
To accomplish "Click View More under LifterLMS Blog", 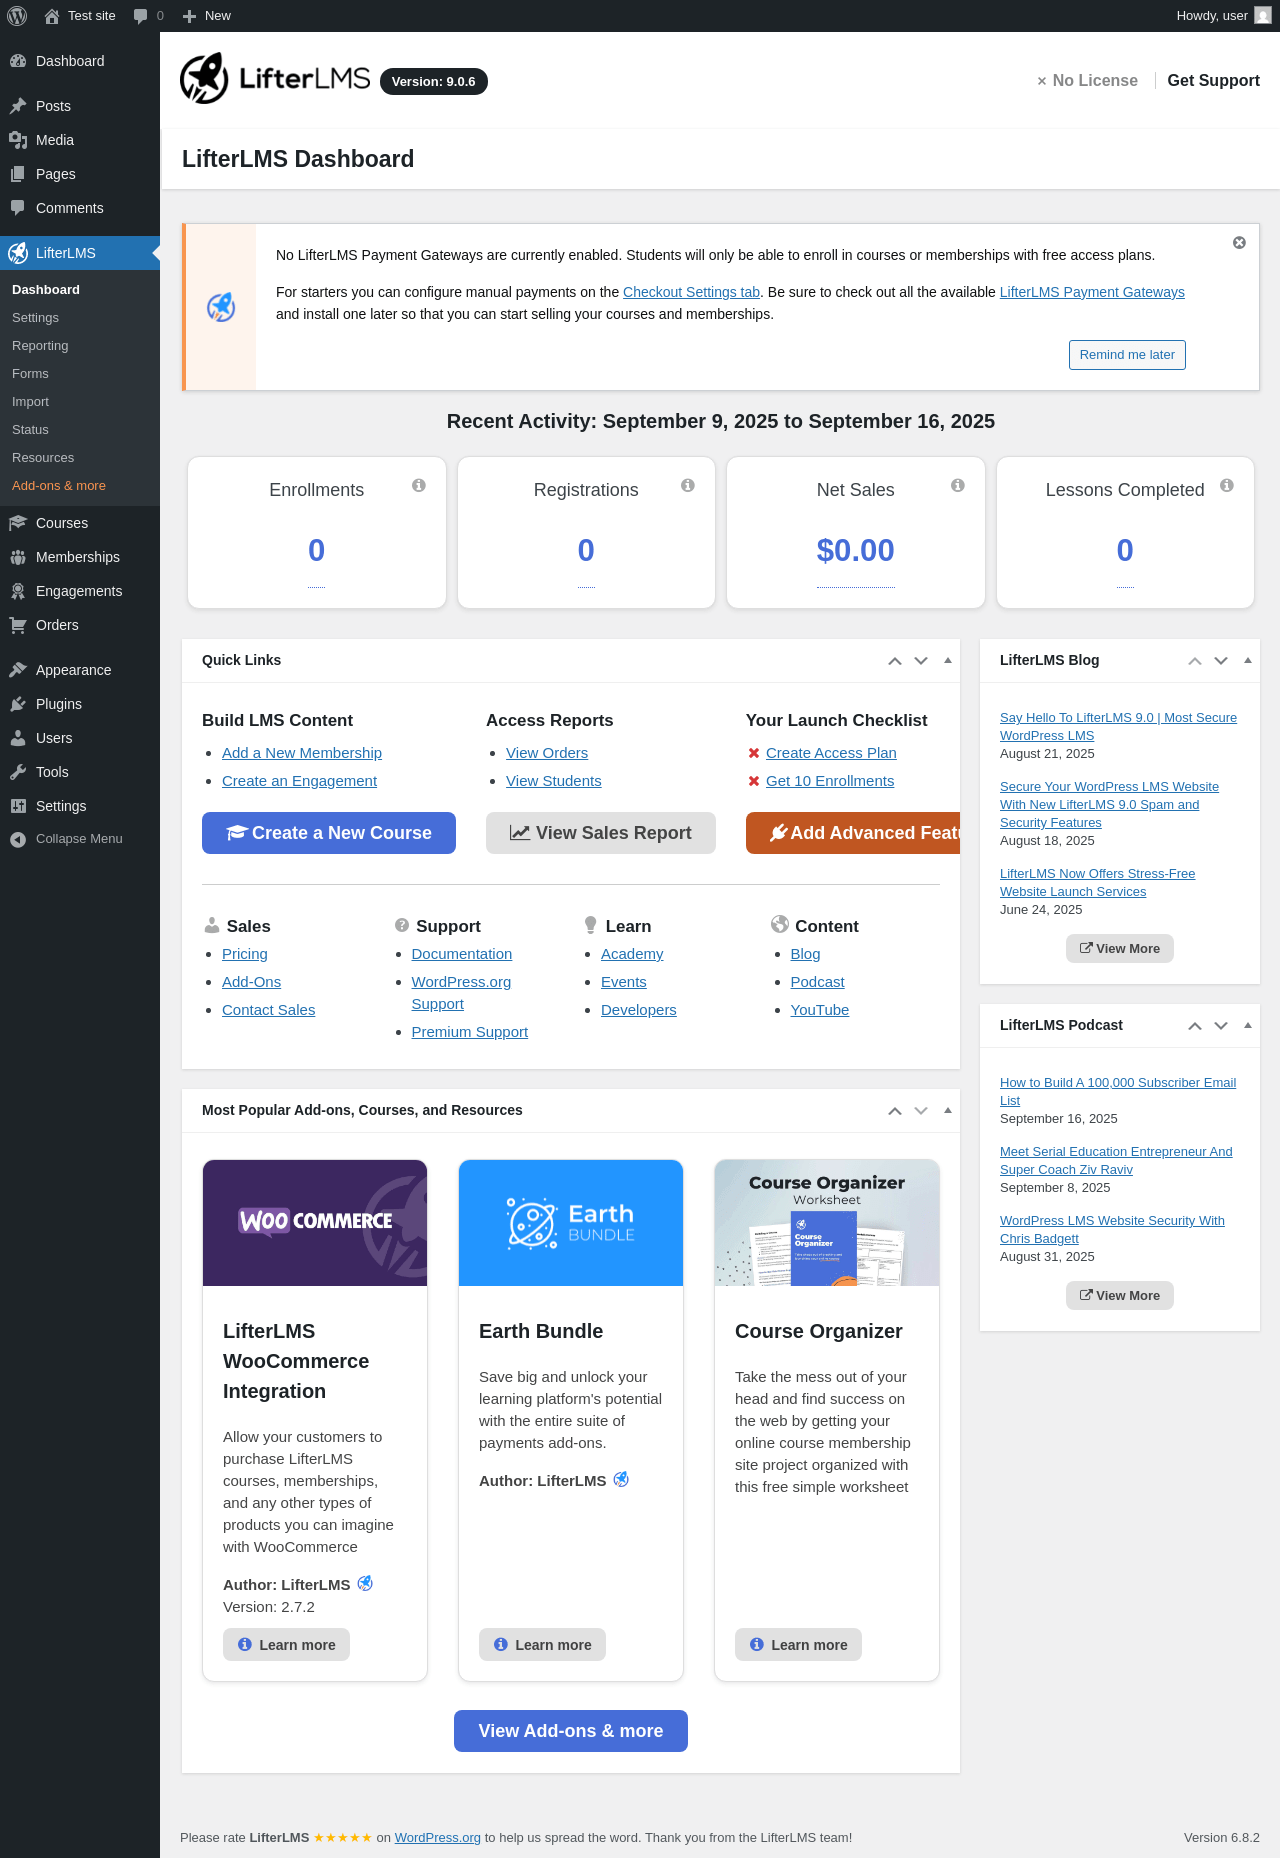I will 1120,949.
